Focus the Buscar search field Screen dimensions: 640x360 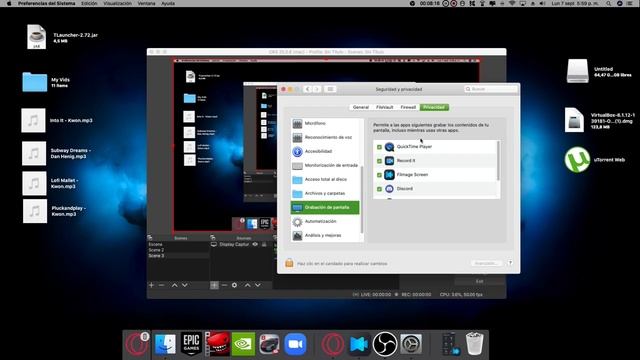[490, 89]
